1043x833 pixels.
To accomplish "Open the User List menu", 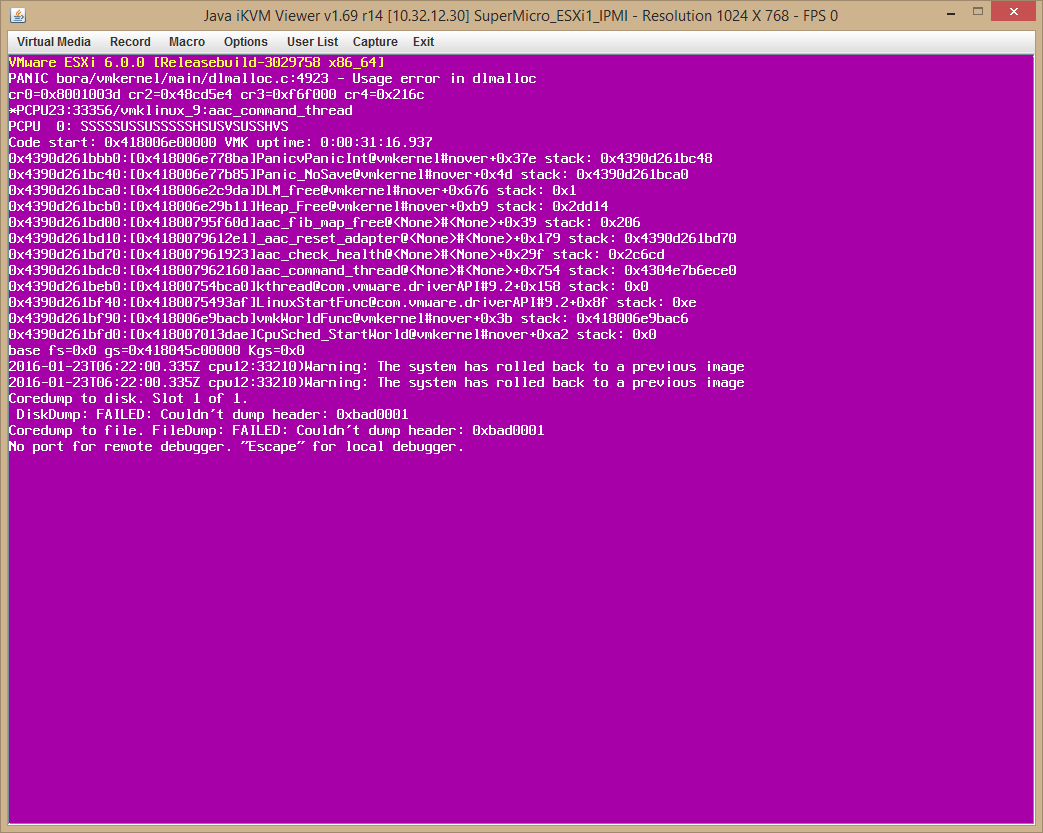I will 312,42.
